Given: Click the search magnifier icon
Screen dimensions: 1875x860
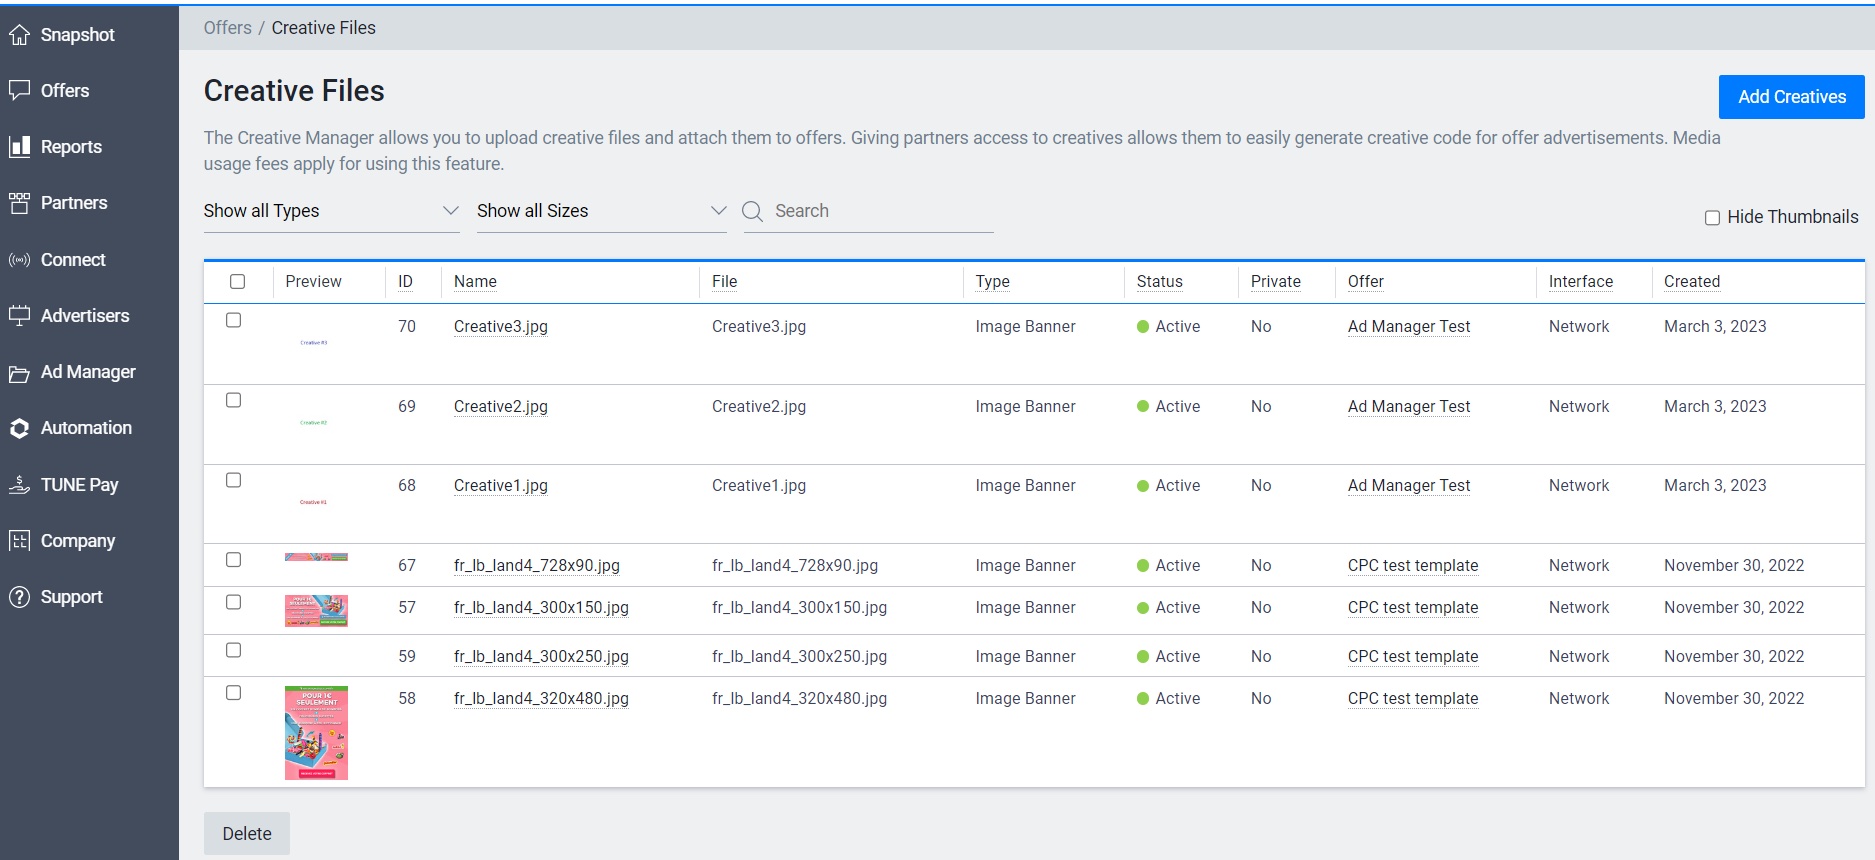Looking at the screenshot, I should point(753,211).
